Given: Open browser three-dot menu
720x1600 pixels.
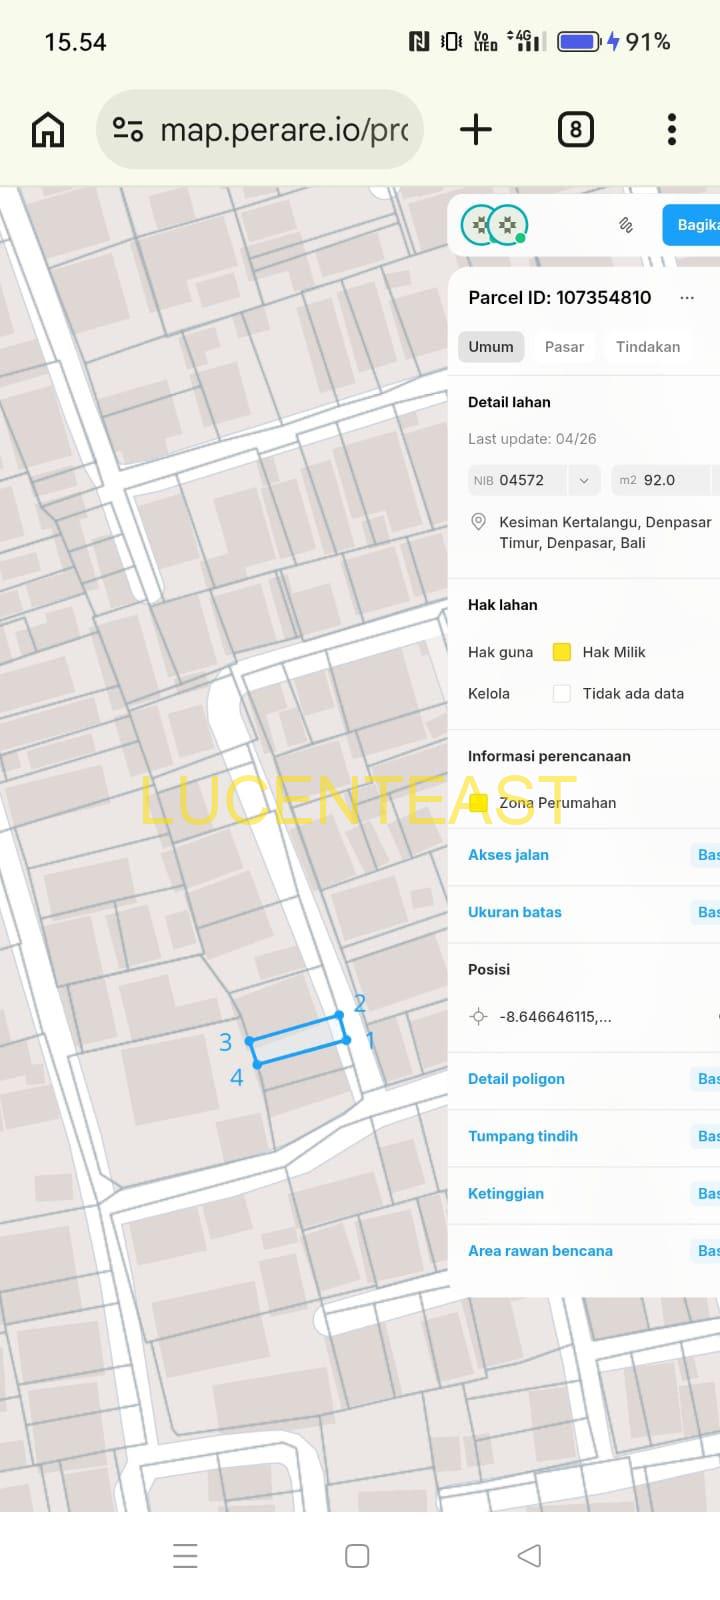Looking at the screenshot, I should (672, 130).
